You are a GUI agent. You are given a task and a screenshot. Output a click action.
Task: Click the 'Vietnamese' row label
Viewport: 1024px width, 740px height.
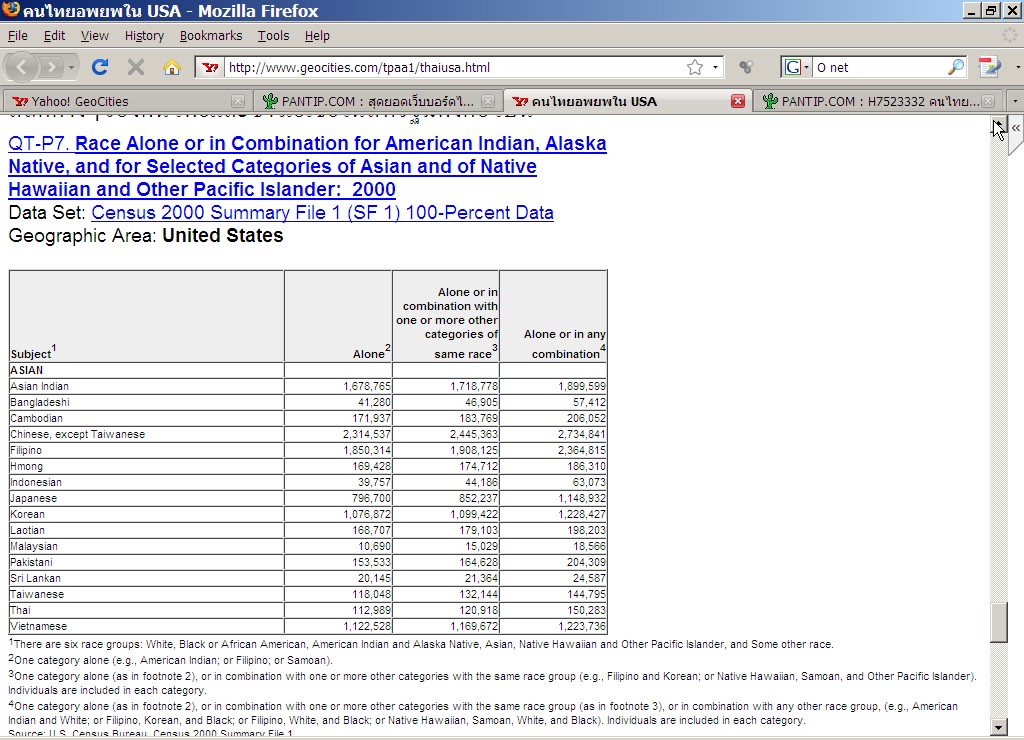tap(39, 626)
